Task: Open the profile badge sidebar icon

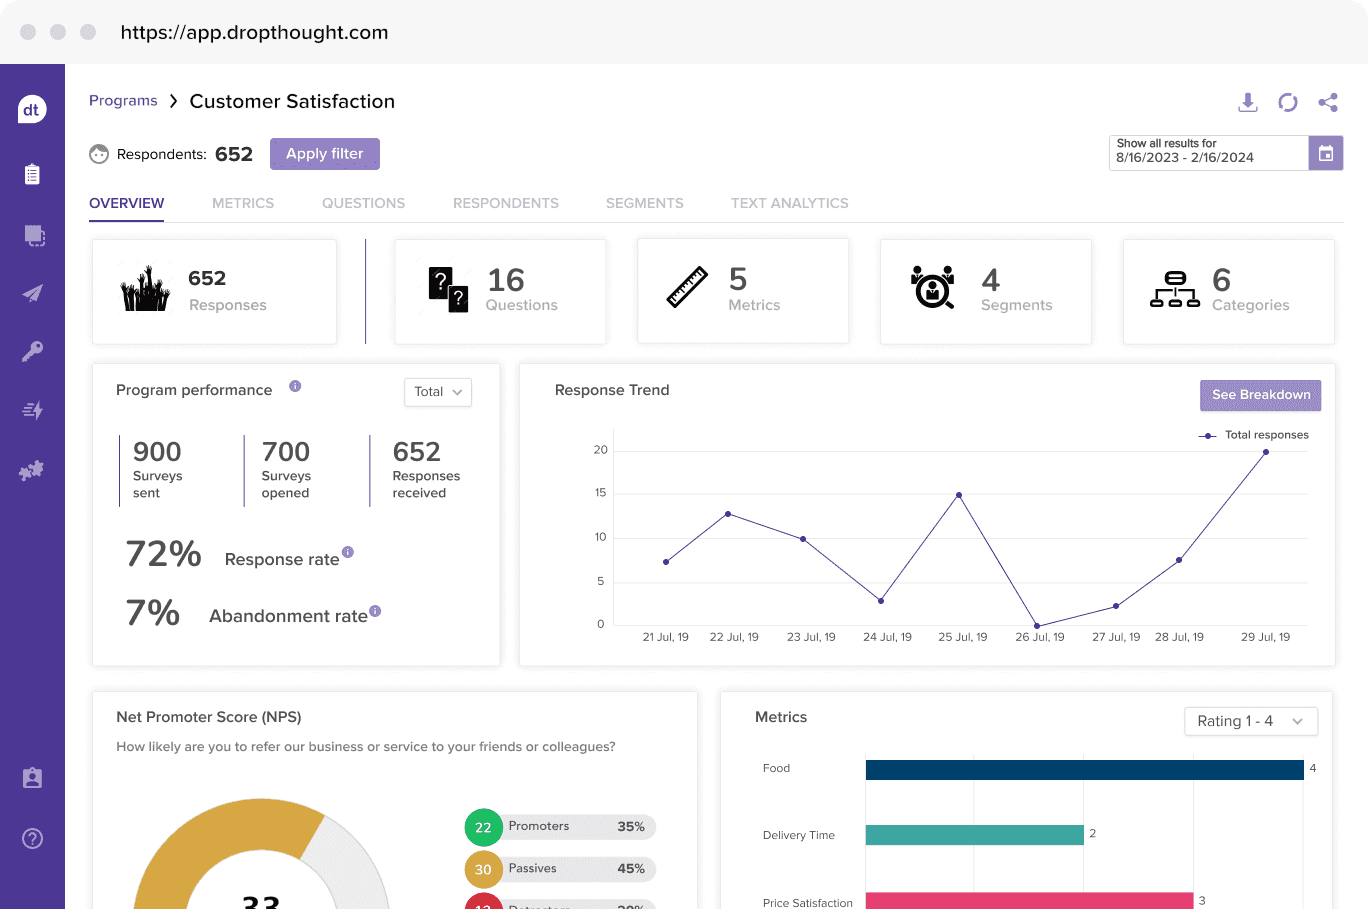Action: [x=32, y=778]
